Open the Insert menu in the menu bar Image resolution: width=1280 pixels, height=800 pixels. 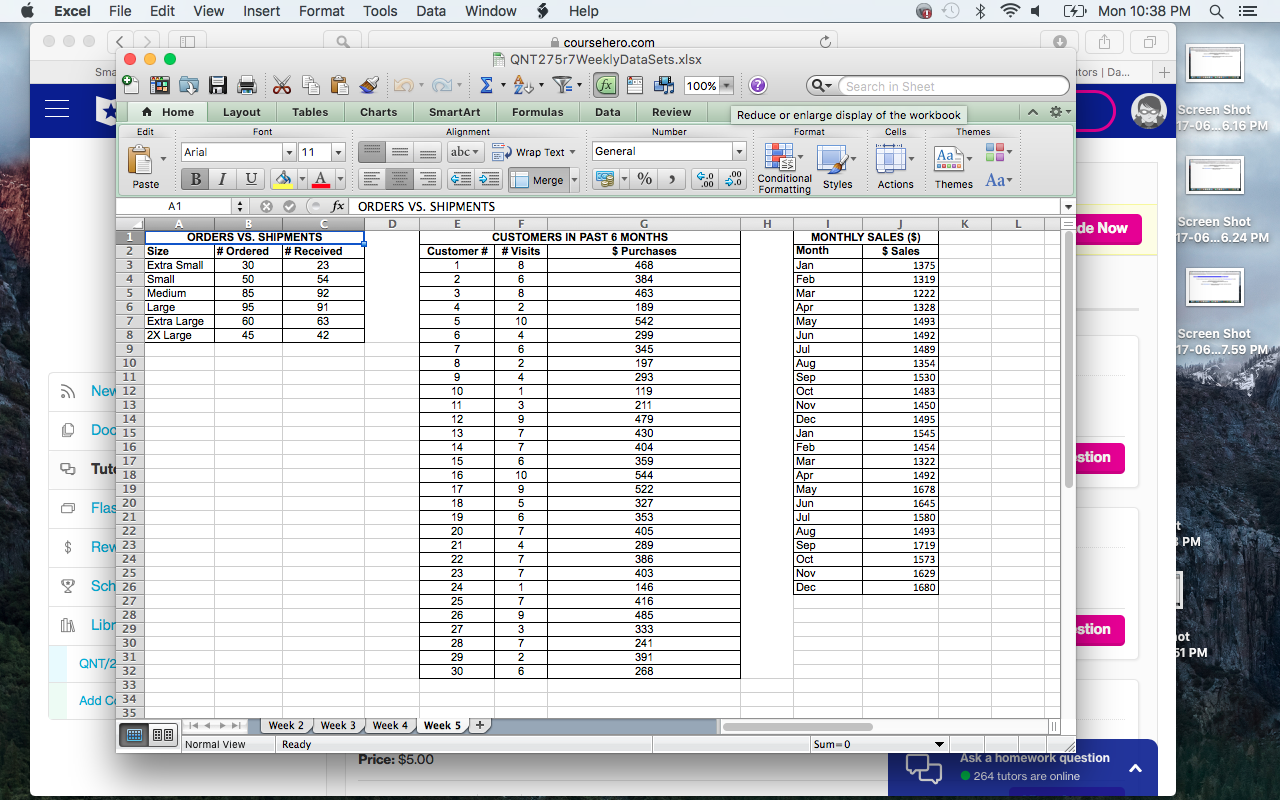(262, 11)
